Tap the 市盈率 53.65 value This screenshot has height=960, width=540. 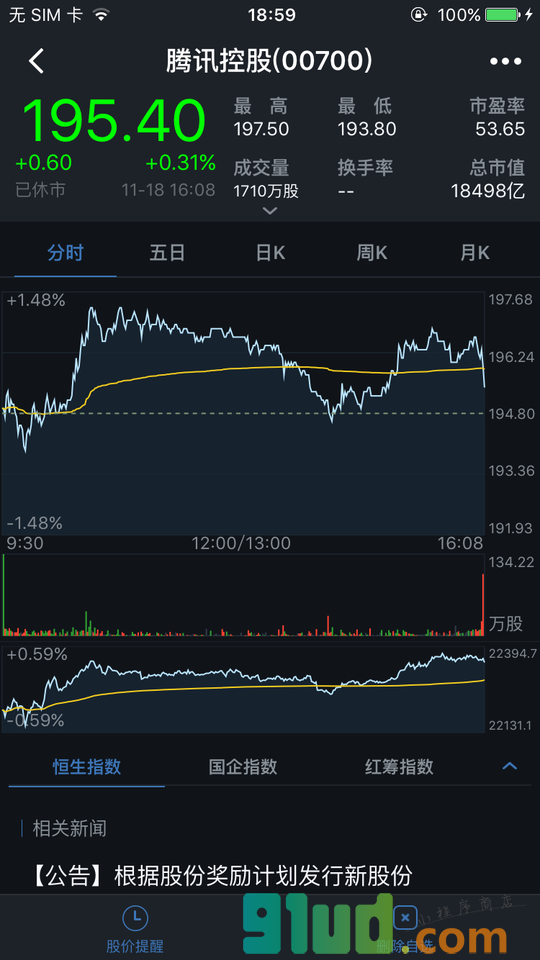click(x=501, y=129)
